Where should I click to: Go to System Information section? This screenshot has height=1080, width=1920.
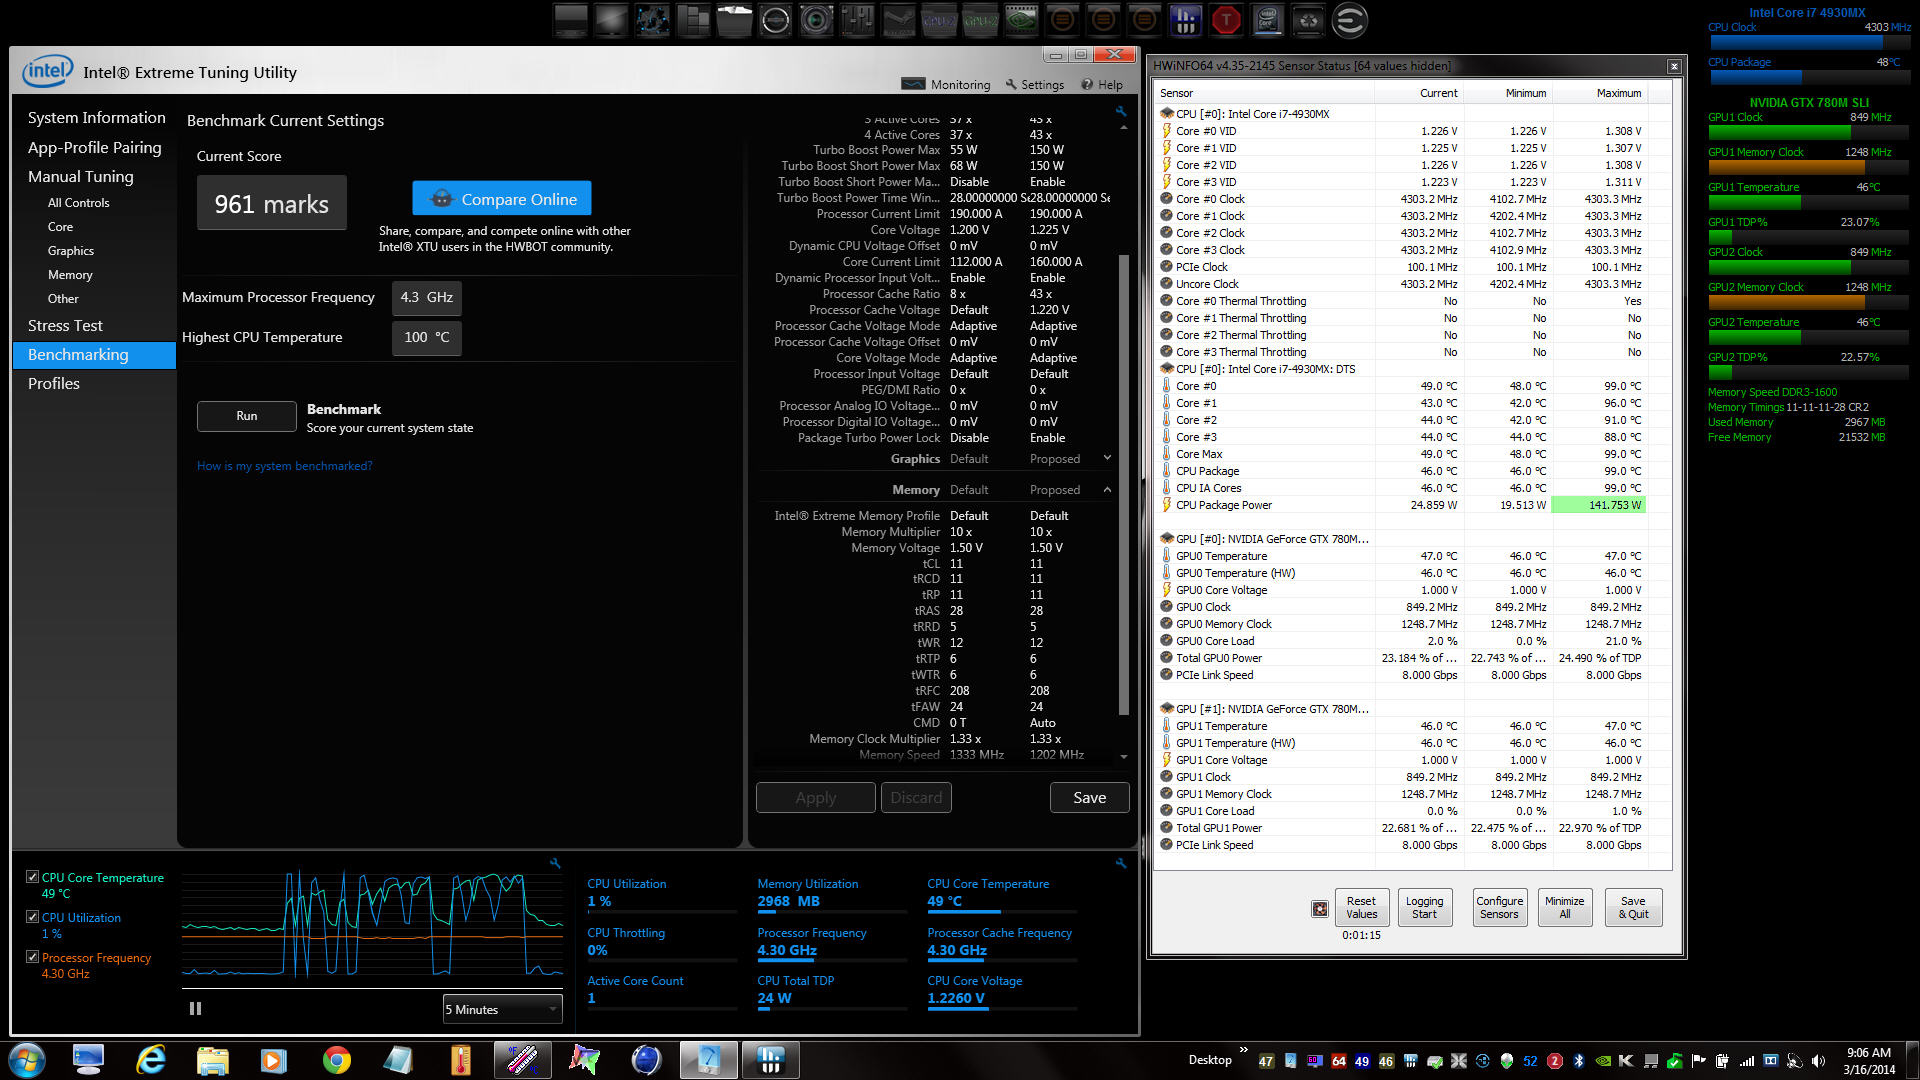tap(96, 117)
